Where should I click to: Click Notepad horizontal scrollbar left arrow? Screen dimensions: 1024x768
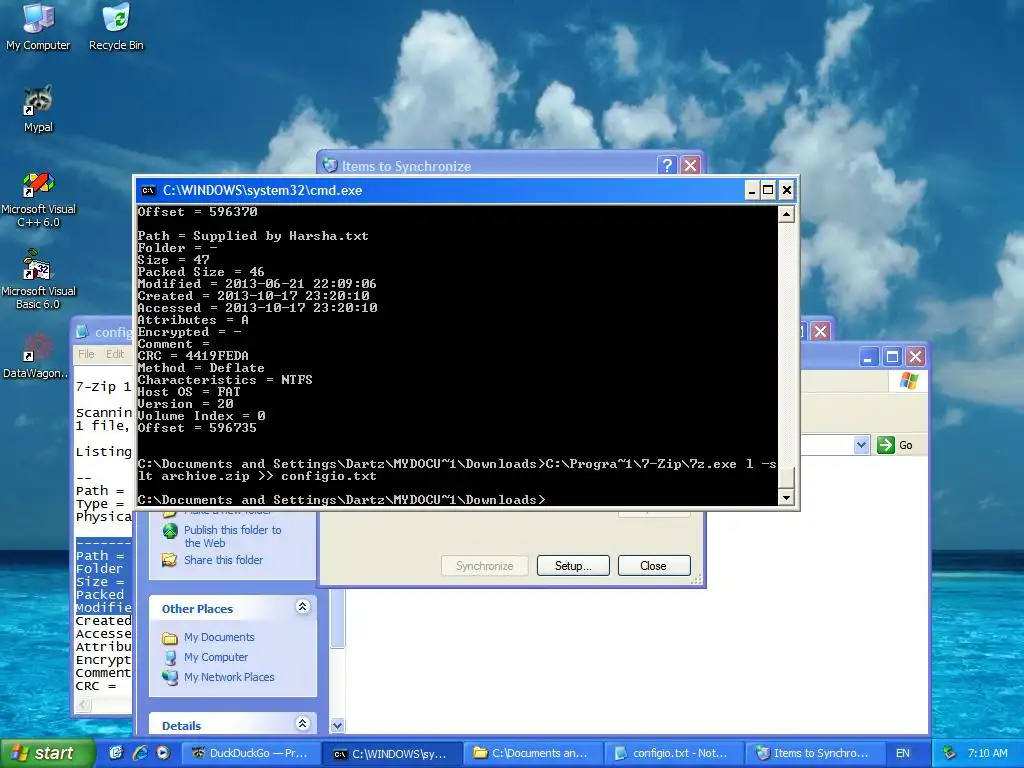click(83, 704)
